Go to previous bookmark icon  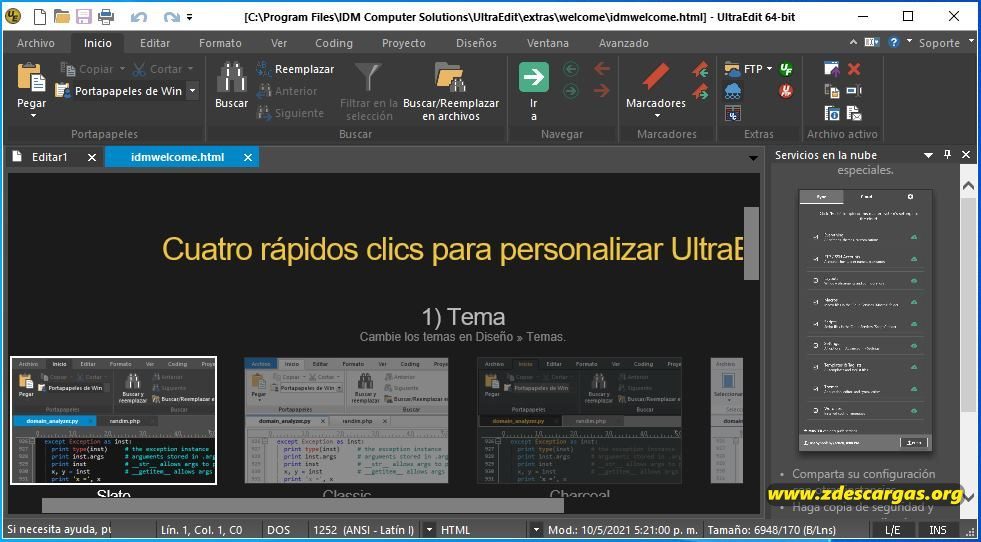(x=700, y=69)
